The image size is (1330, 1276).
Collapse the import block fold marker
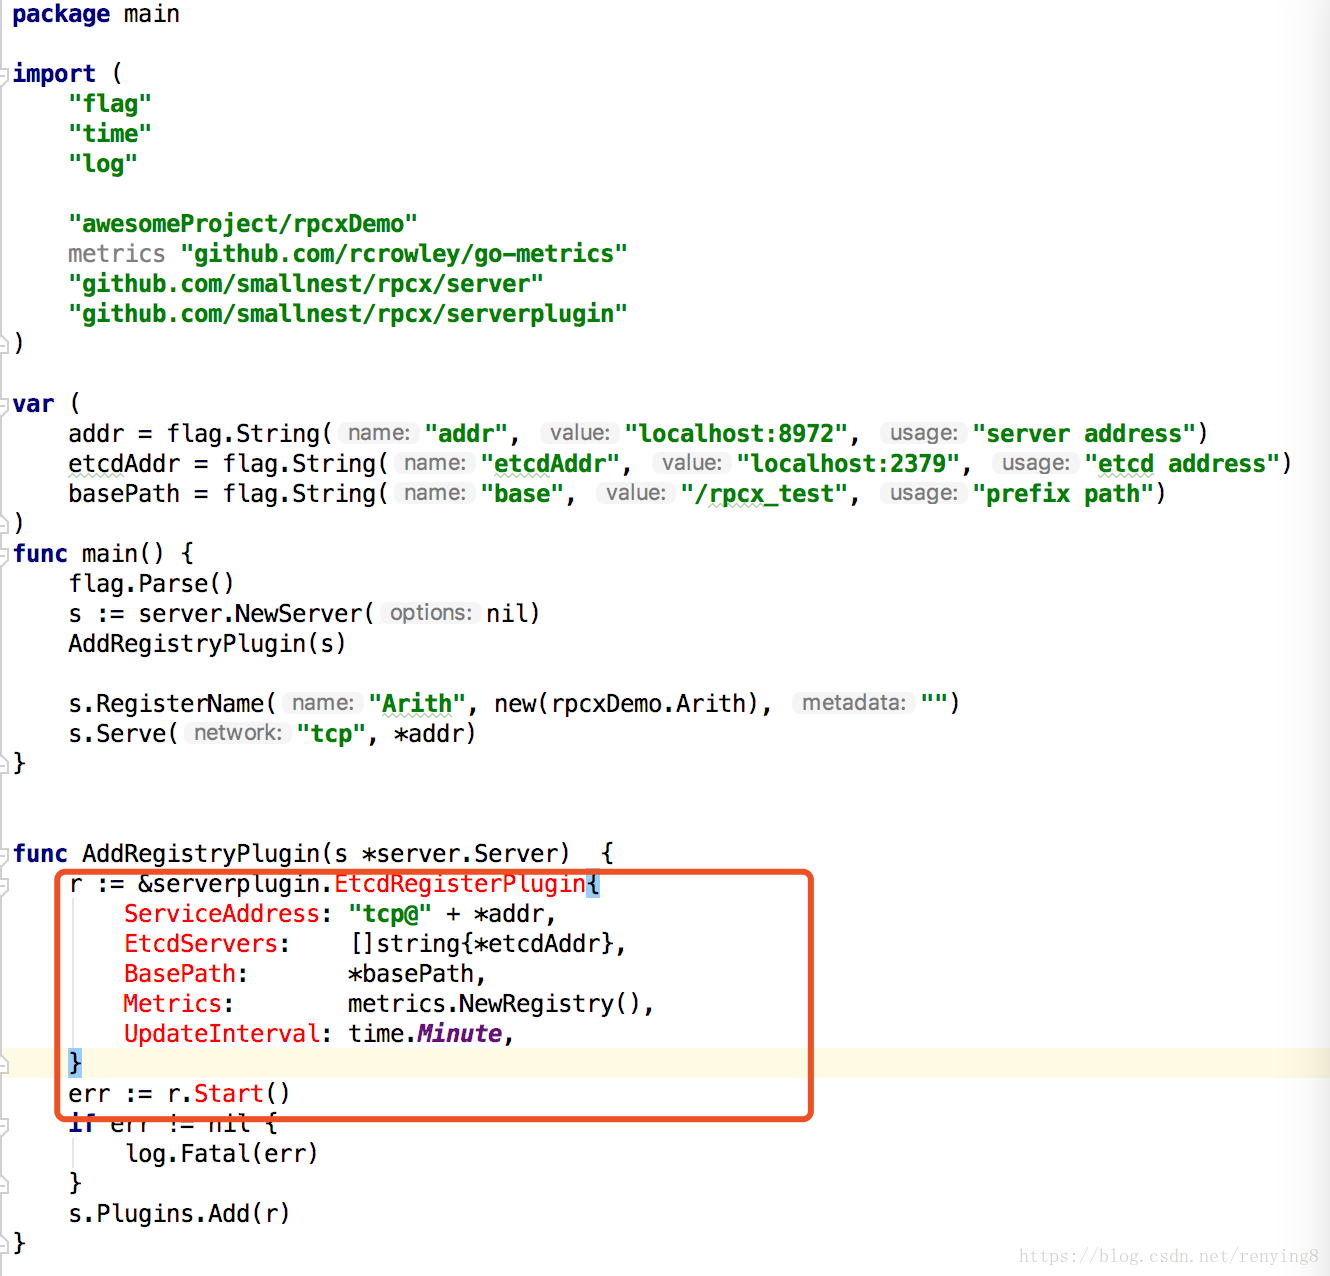pyautogui.click(x=4, y=74)
